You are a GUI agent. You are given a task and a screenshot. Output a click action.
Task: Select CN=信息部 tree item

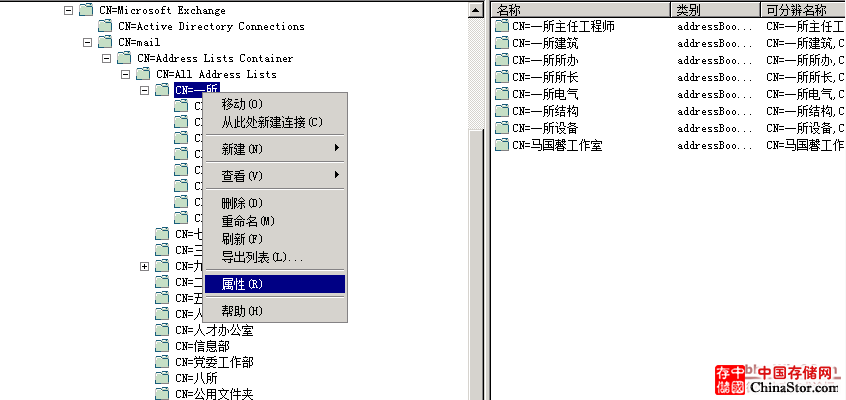[x=202, y=346]
